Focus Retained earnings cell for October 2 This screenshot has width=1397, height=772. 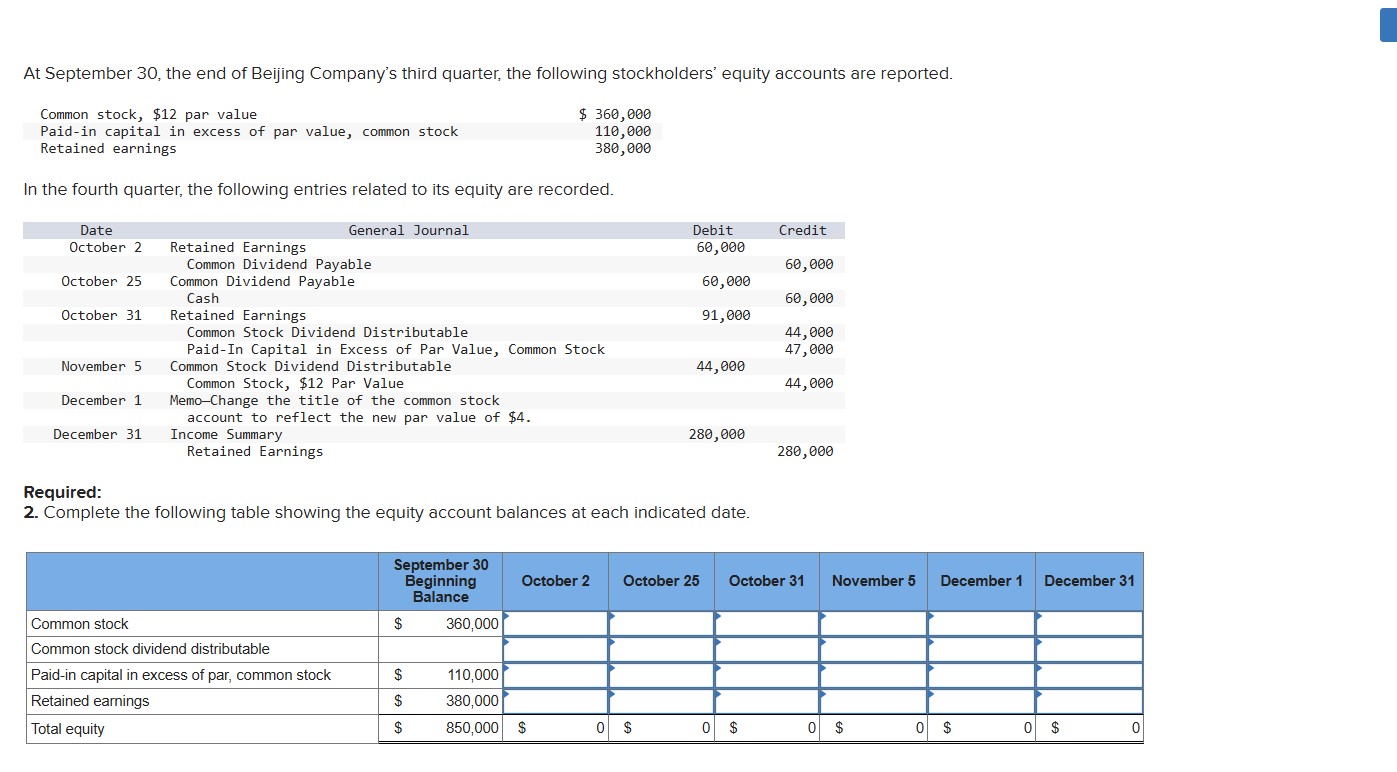point(555,701)
